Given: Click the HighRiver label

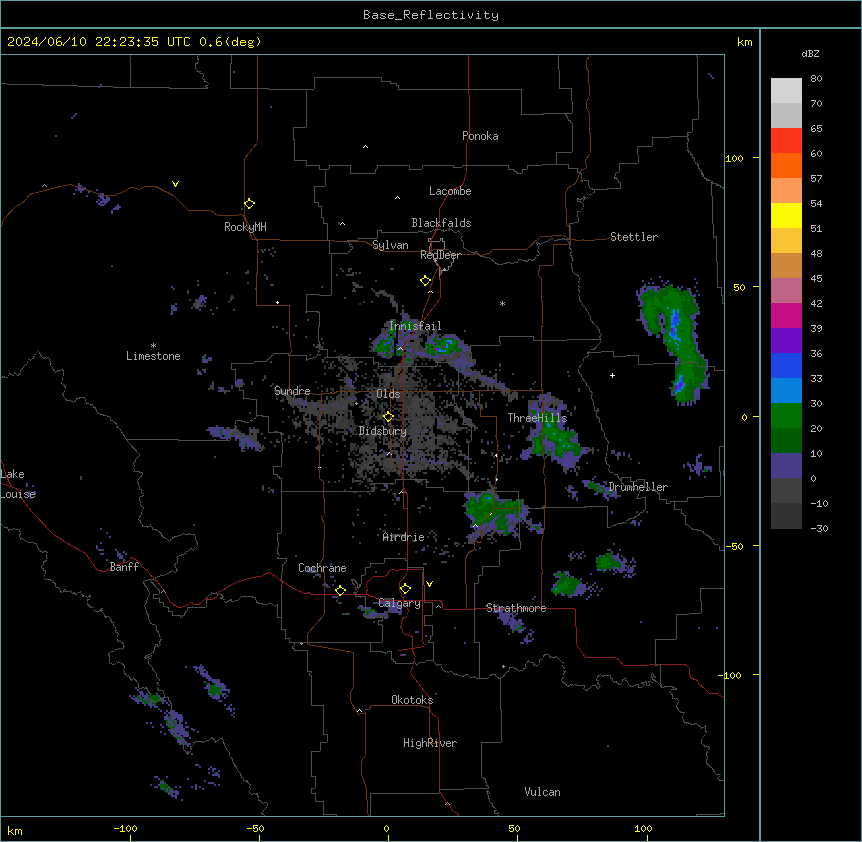Looking at the screenshot, I should pyautogui.click(x=430, y=743).
